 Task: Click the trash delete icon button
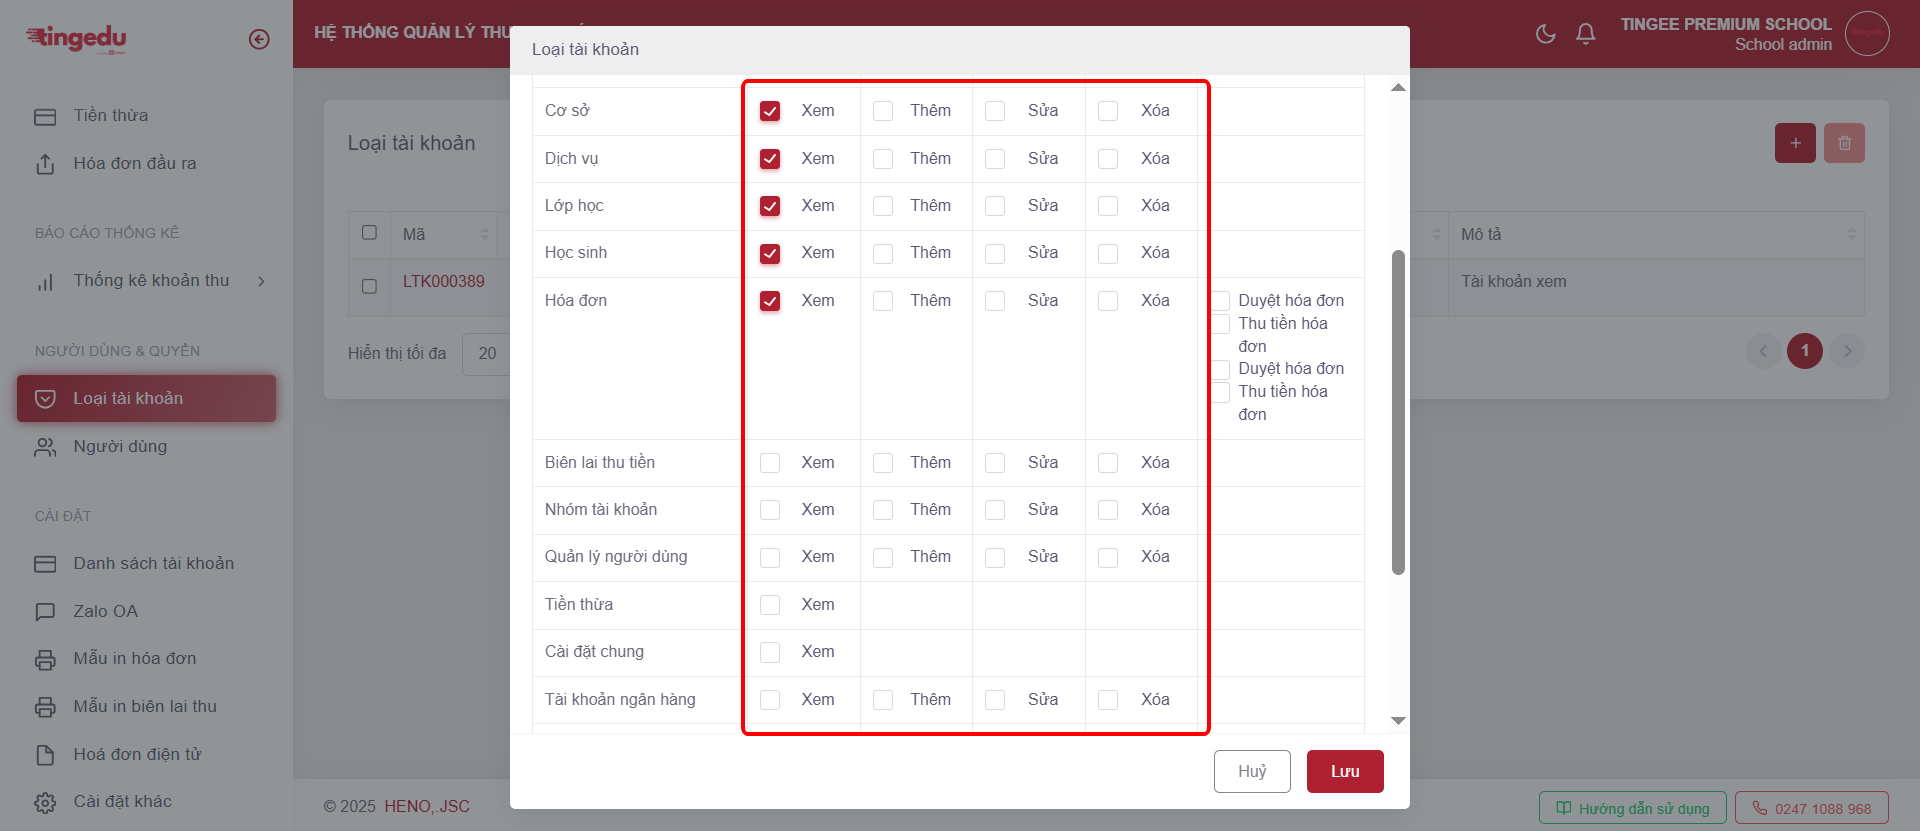click(1844, 143)
